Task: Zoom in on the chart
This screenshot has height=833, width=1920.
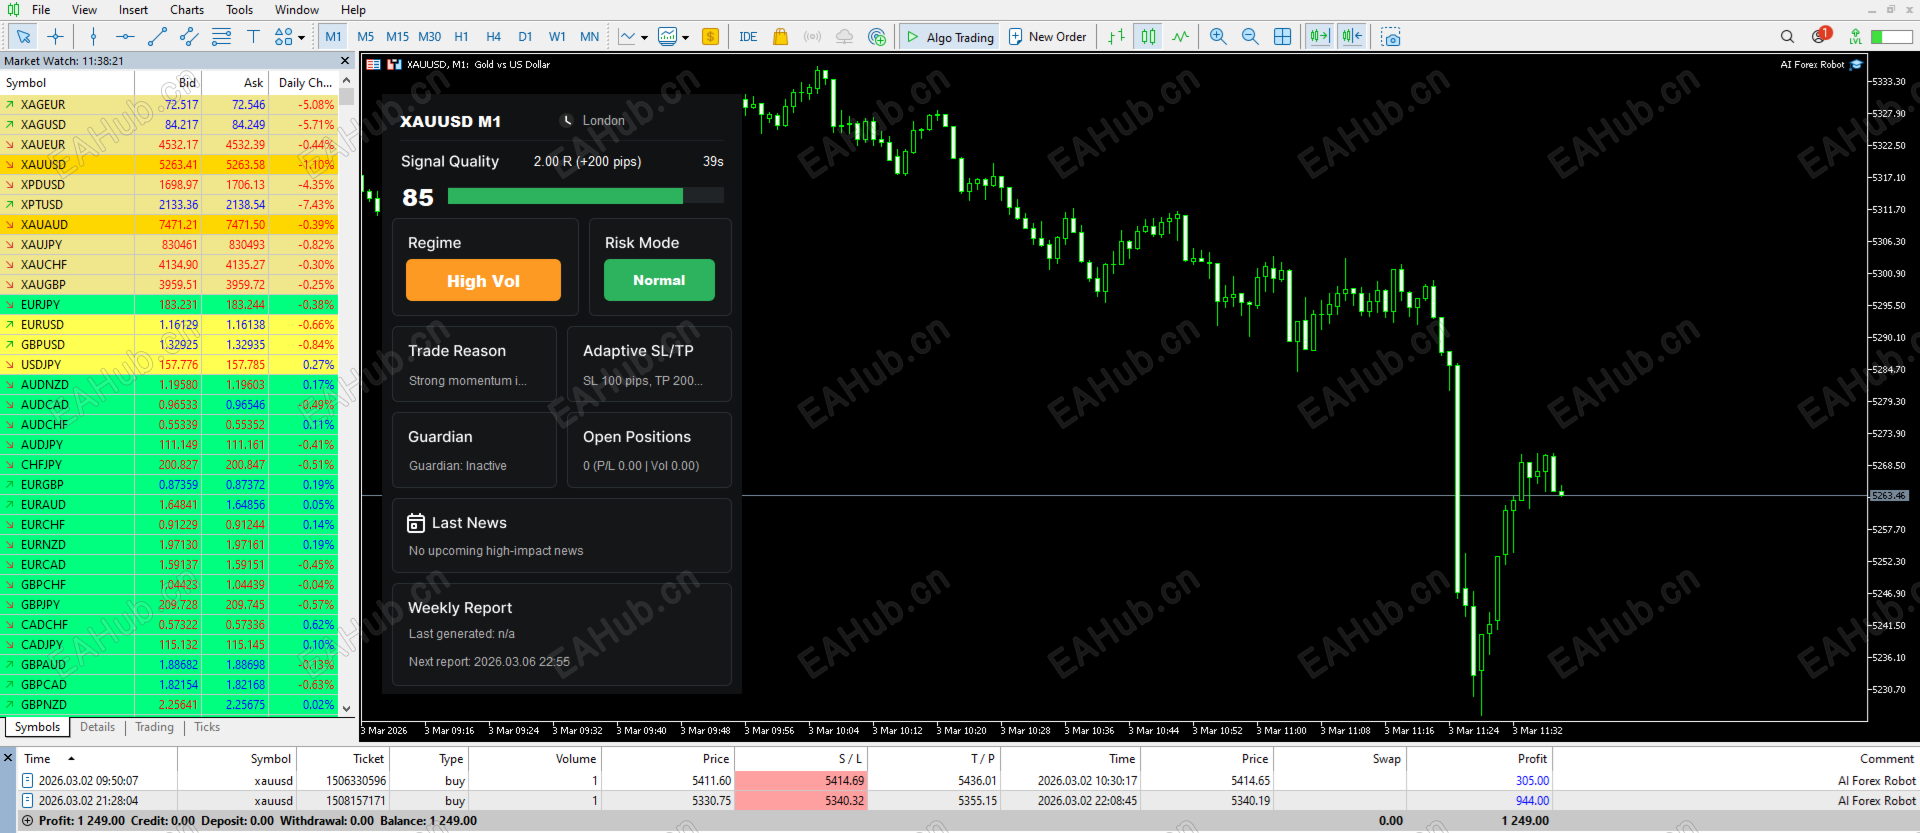Action: click(x=1218, y=37)
